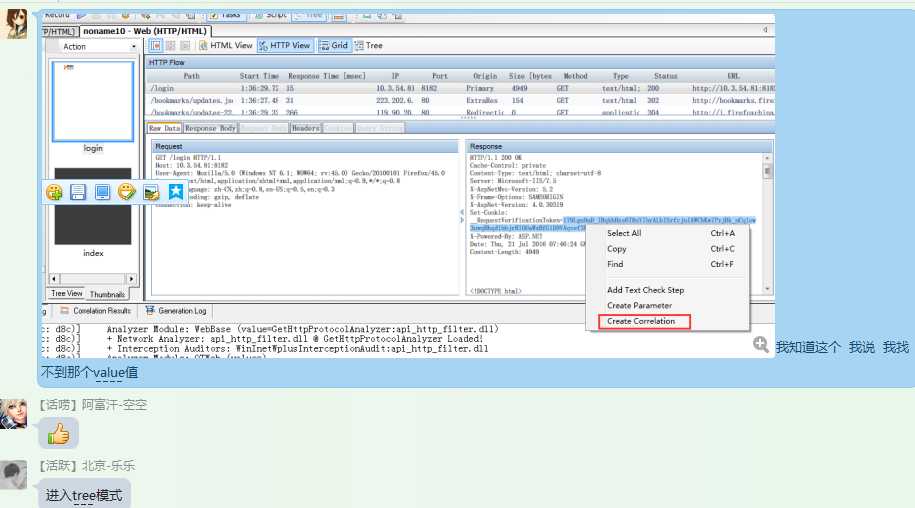Sort by the Status column header
This screenshot has width=915, height=508.
coord(666,76)
